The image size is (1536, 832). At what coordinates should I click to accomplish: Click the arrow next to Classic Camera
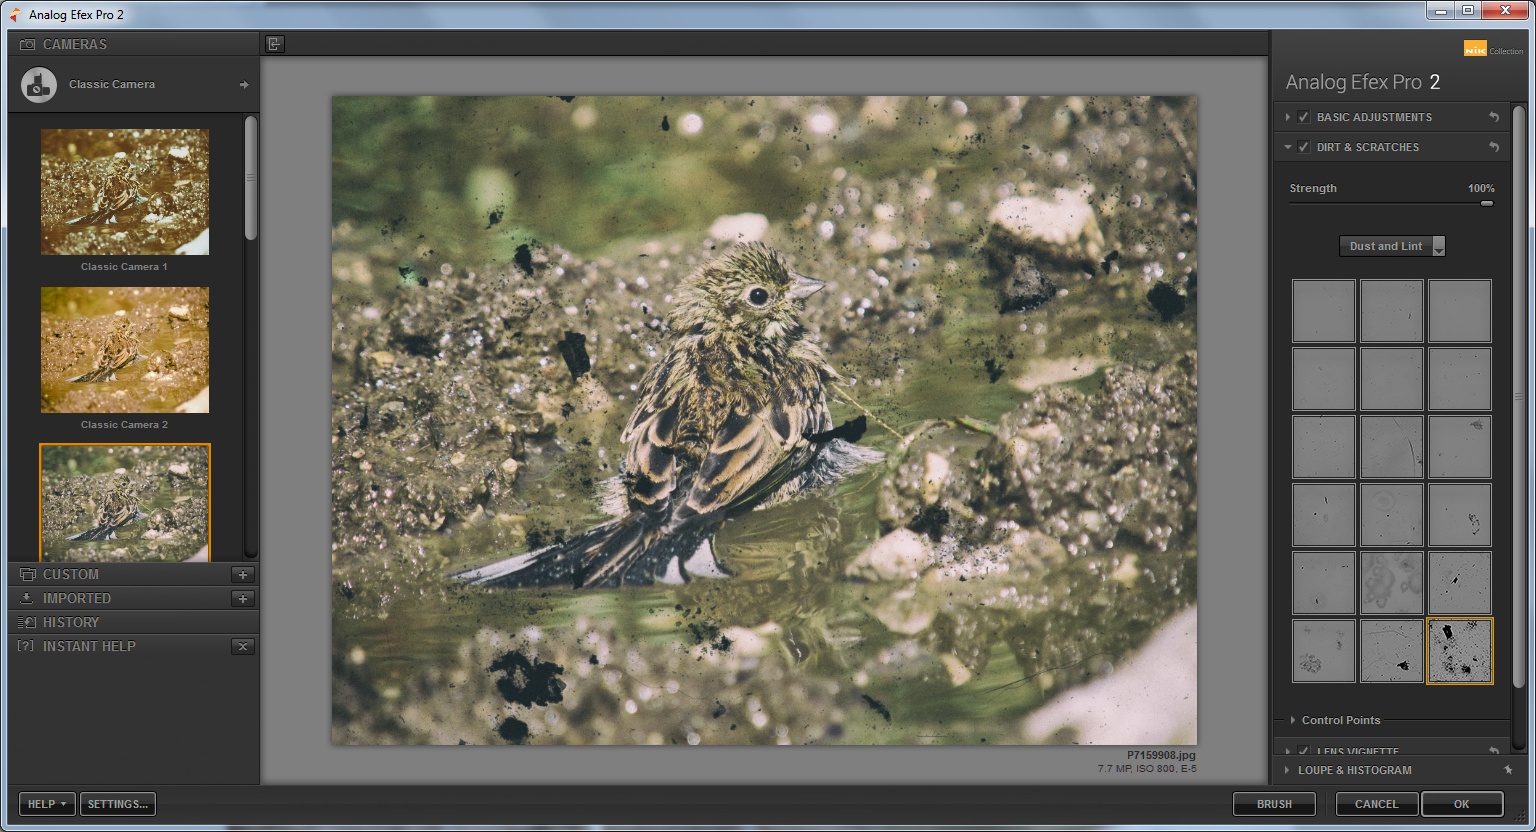click(x=244, y=85)
